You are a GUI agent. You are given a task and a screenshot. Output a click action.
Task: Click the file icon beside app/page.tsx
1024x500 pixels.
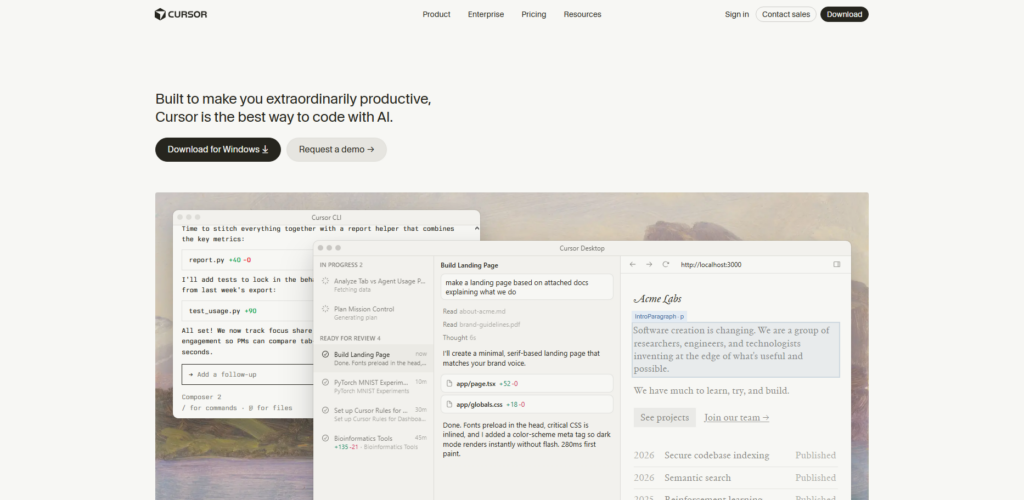coord(451,383)
